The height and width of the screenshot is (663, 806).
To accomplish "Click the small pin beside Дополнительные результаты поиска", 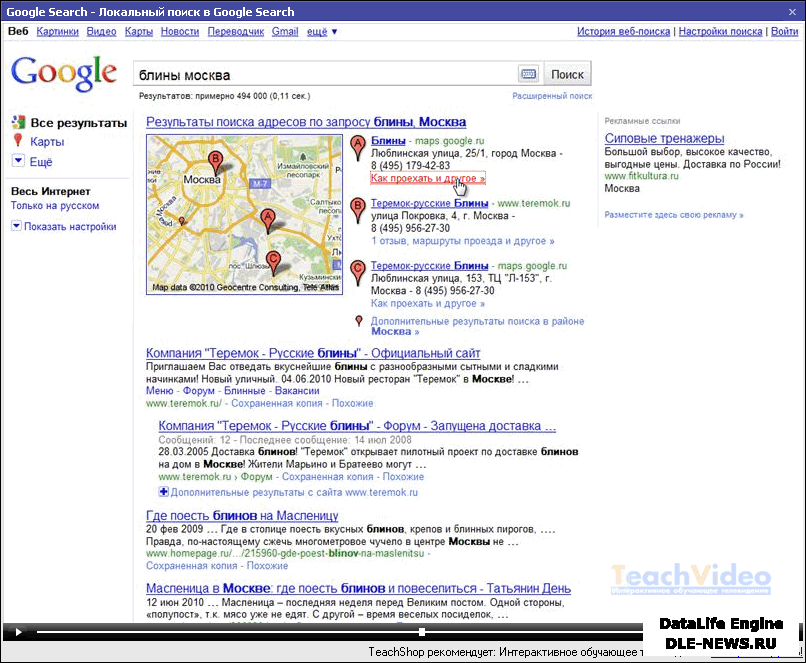I will (359, 321).
